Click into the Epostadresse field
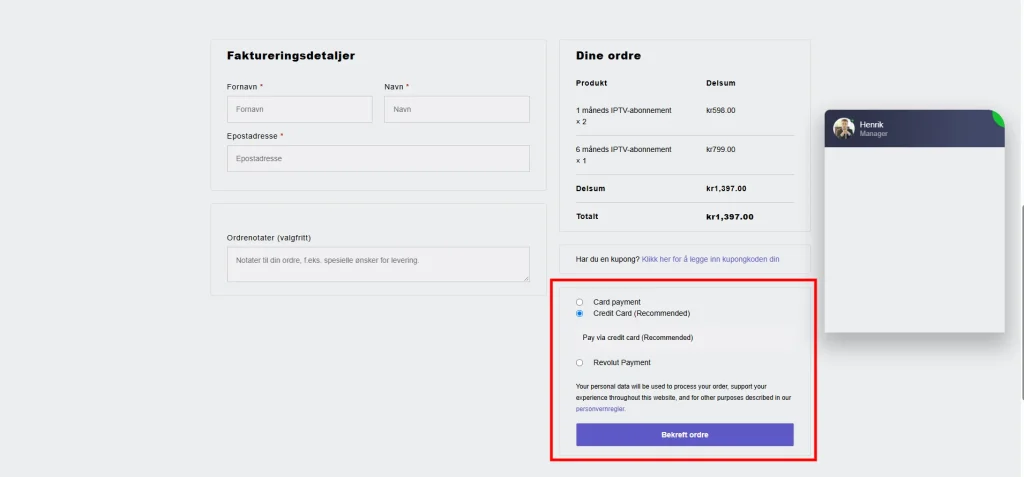This screenshot has height=477, width=1024. pos(378,158)
